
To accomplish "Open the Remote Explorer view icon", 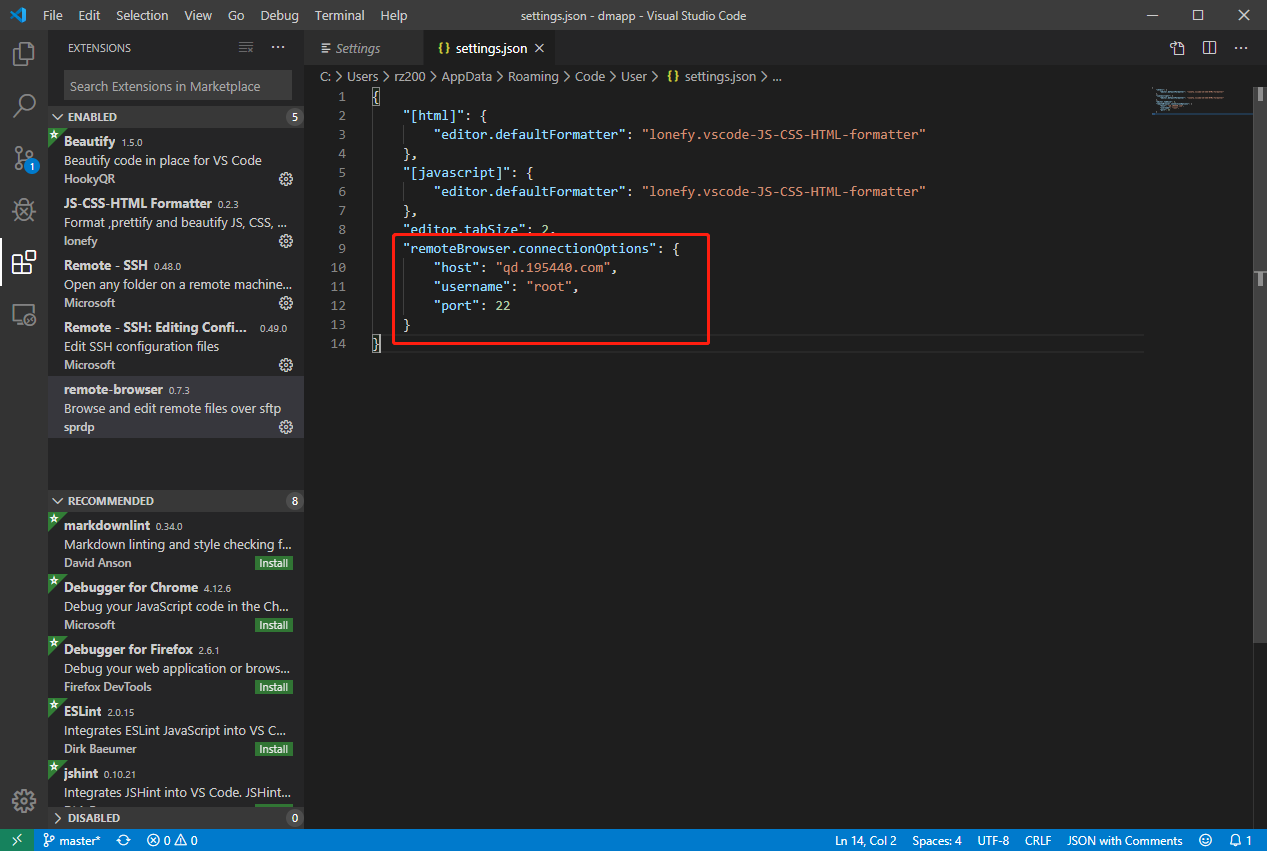I will 24,315.
